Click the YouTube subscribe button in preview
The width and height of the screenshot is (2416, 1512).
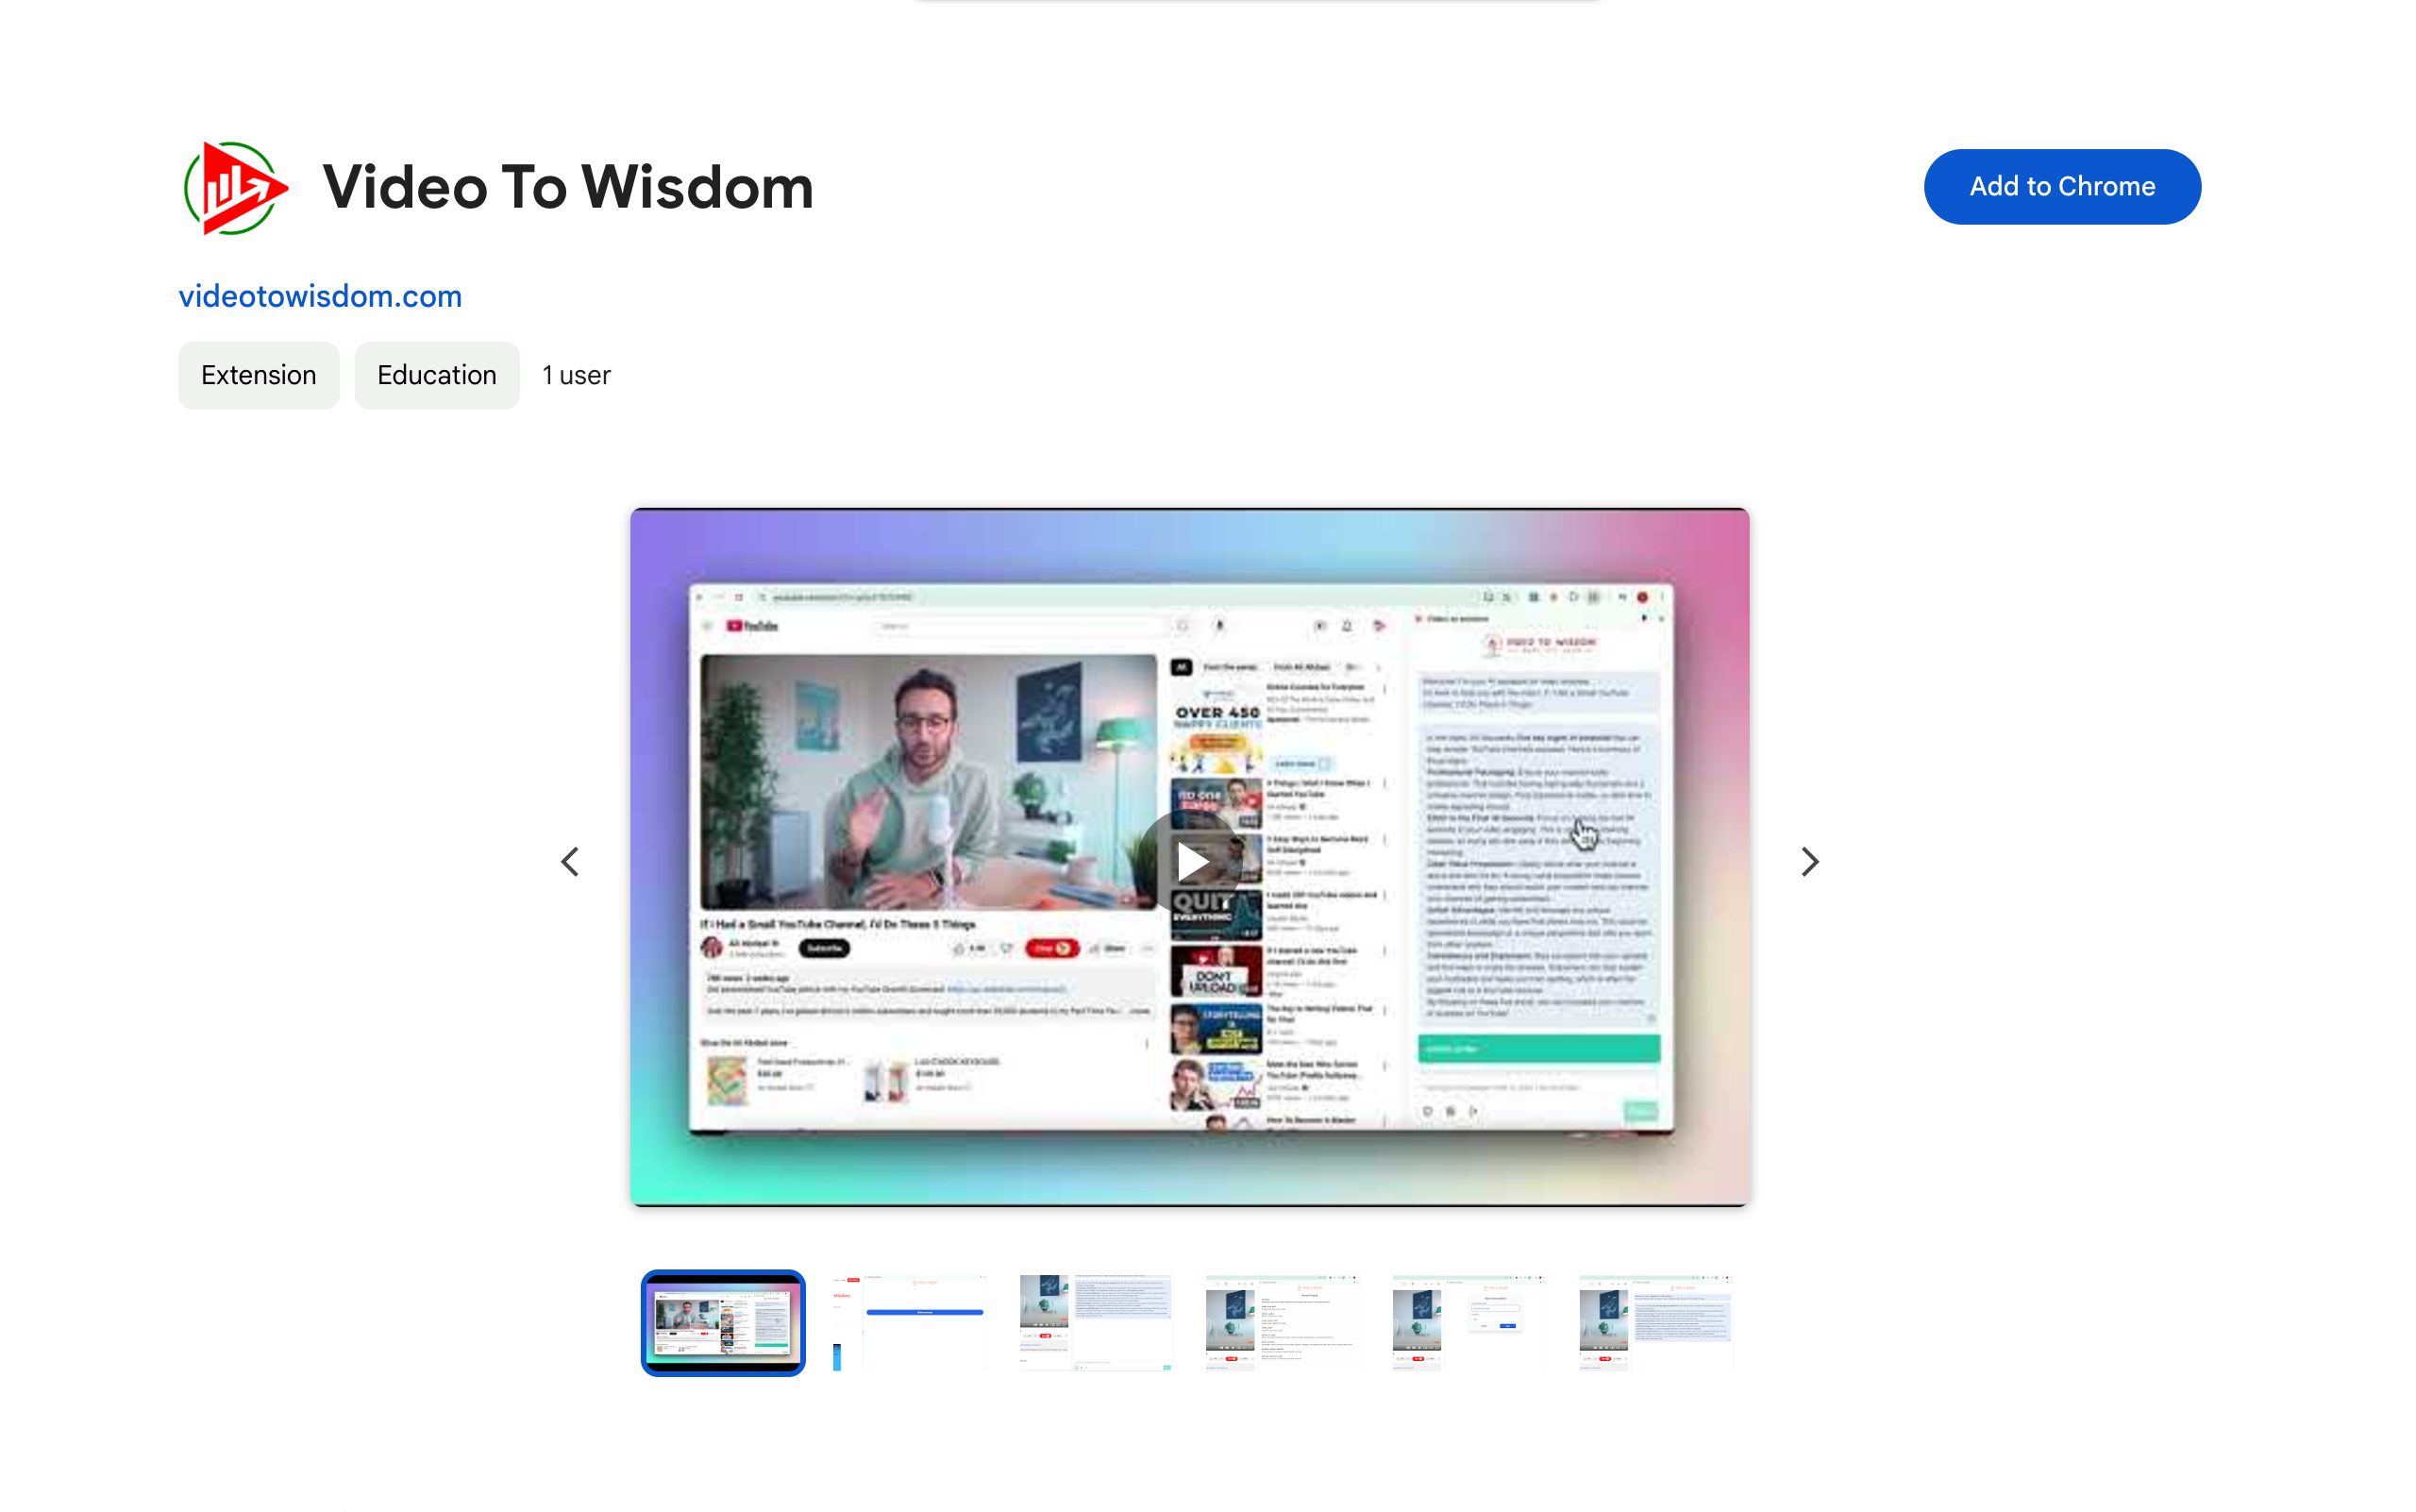[822, 948]
